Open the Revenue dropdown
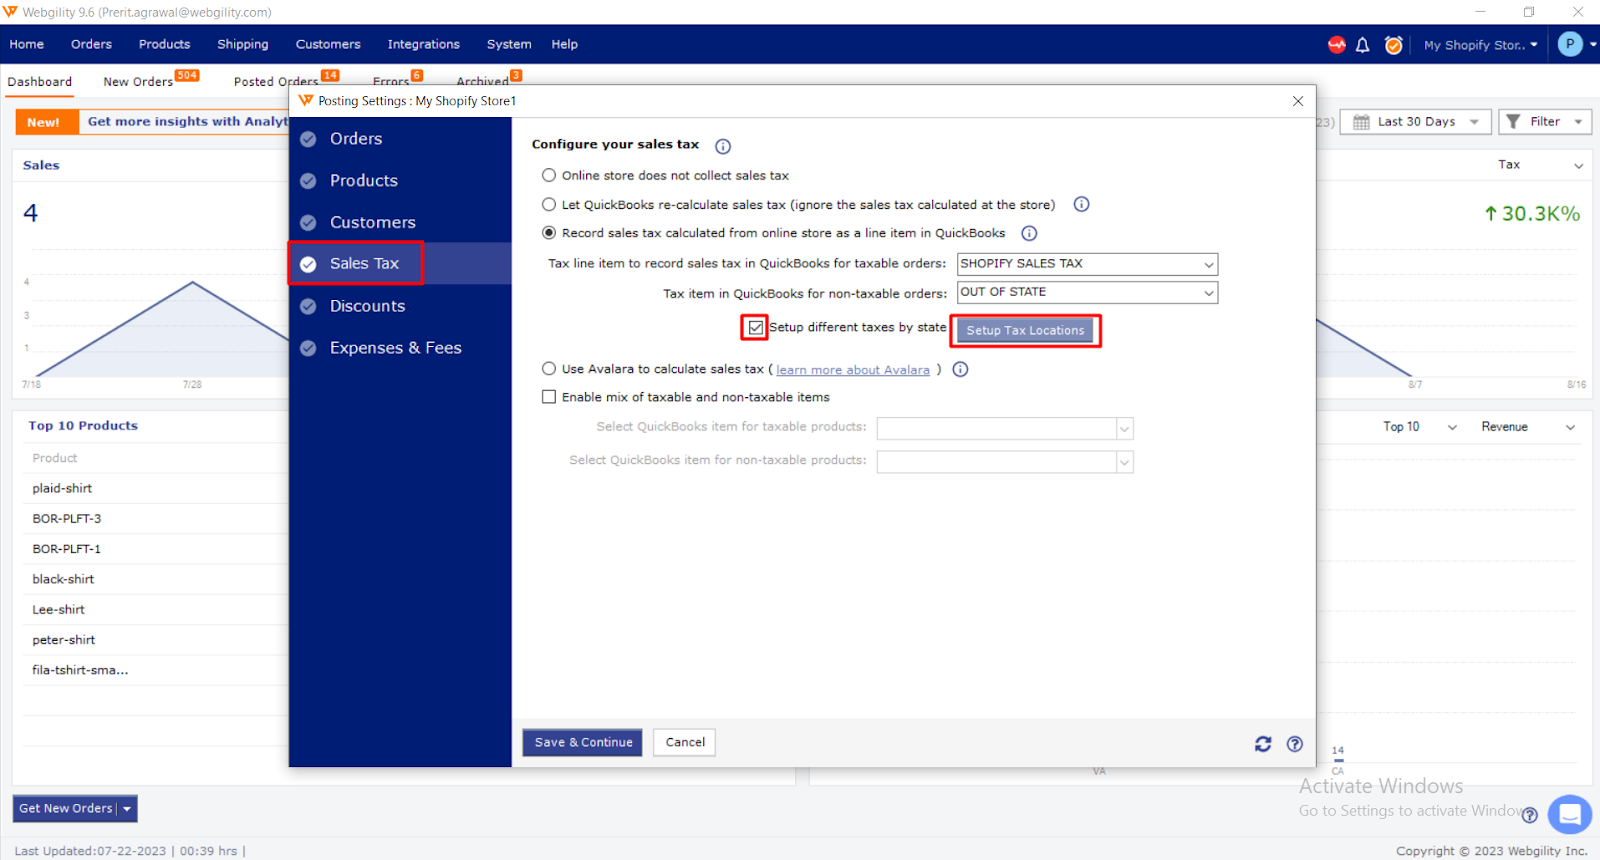 click(x=1527, y=427)
